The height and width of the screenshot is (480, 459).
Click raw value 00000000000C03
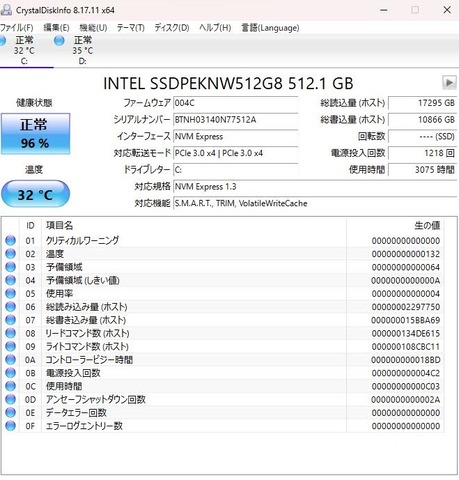(406, 386)
